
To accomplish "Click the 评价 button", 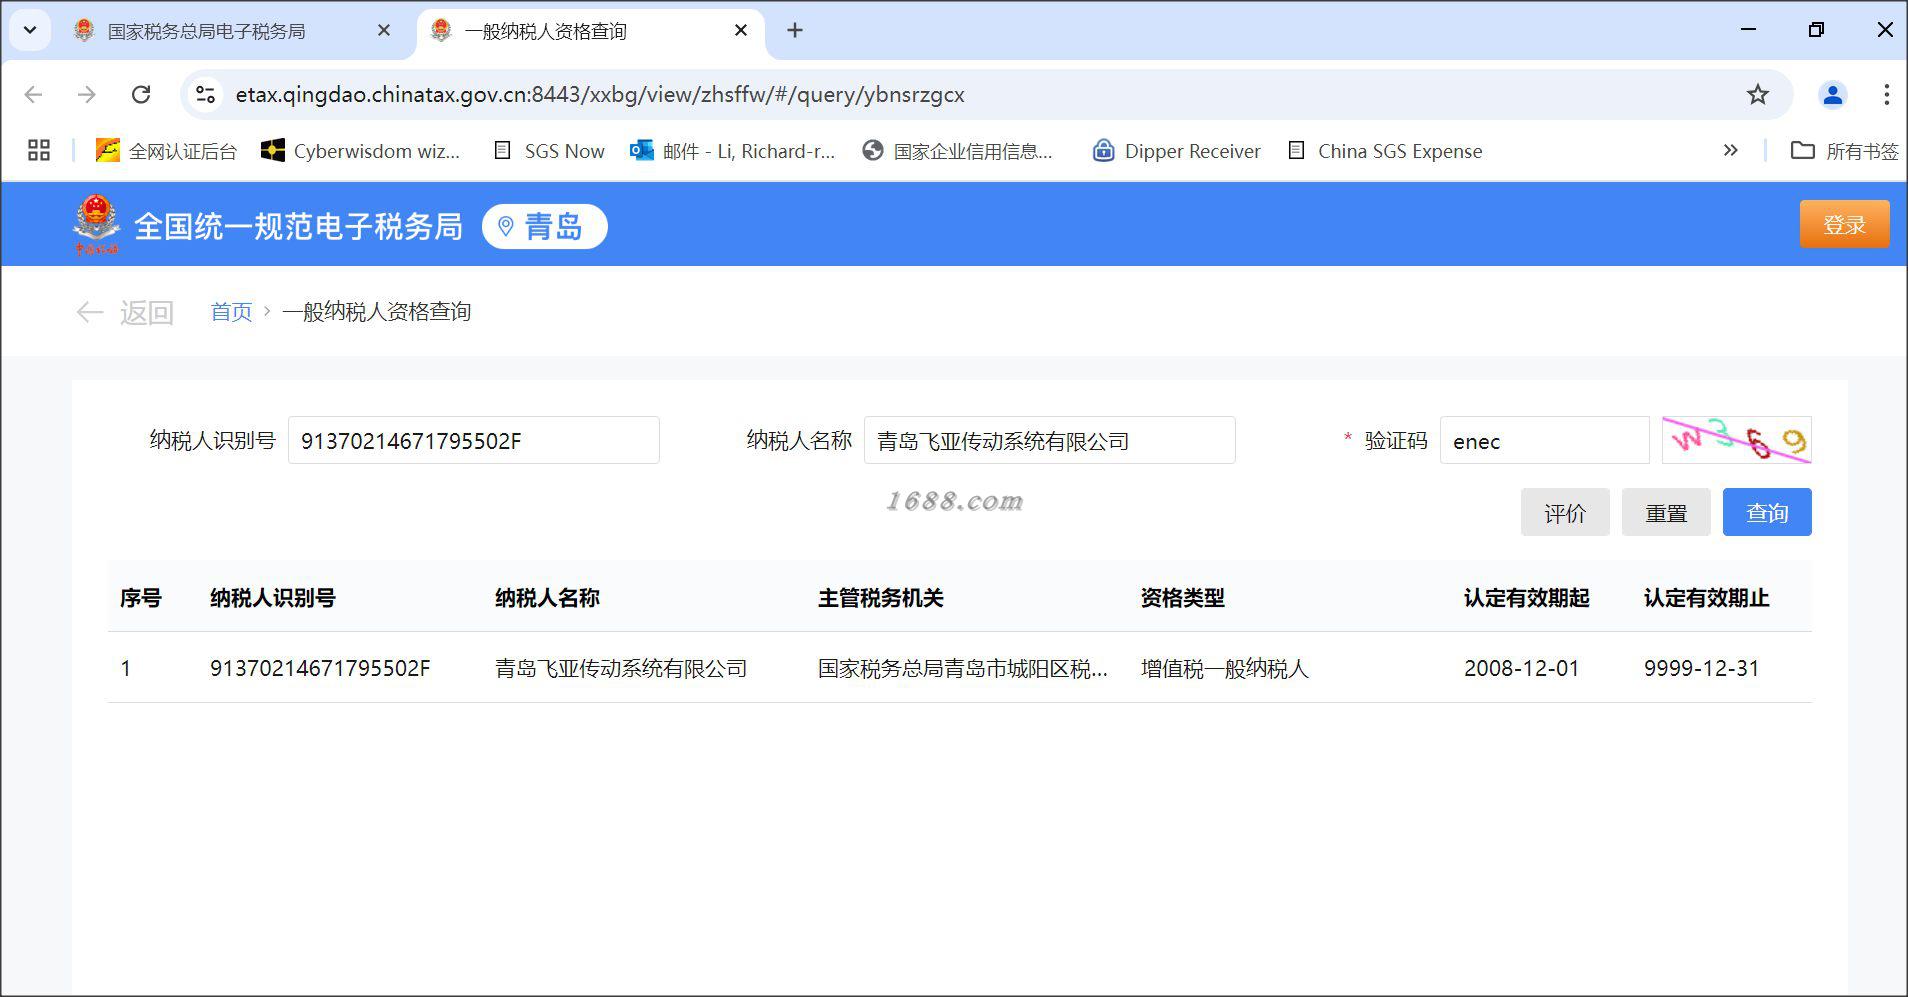I will click(x=1565, y=512).
